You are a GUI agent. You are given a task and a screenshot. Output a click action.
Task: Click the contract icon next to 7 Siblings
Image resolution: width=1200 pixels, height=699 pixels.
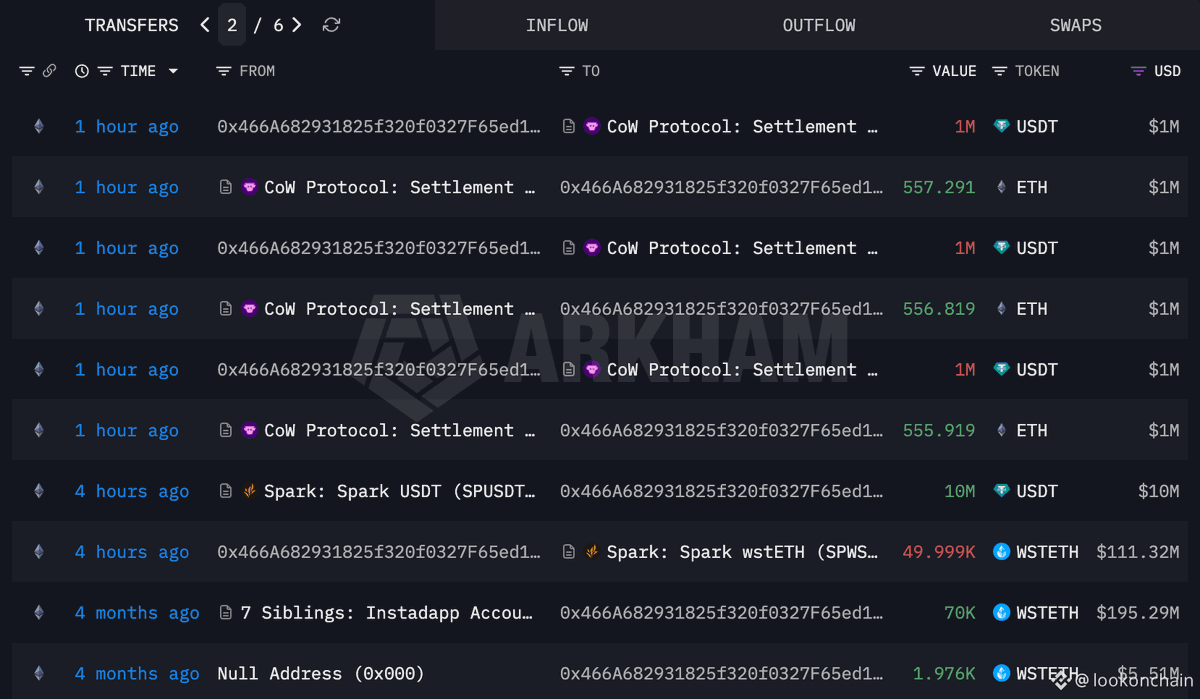tap(226, 613)
